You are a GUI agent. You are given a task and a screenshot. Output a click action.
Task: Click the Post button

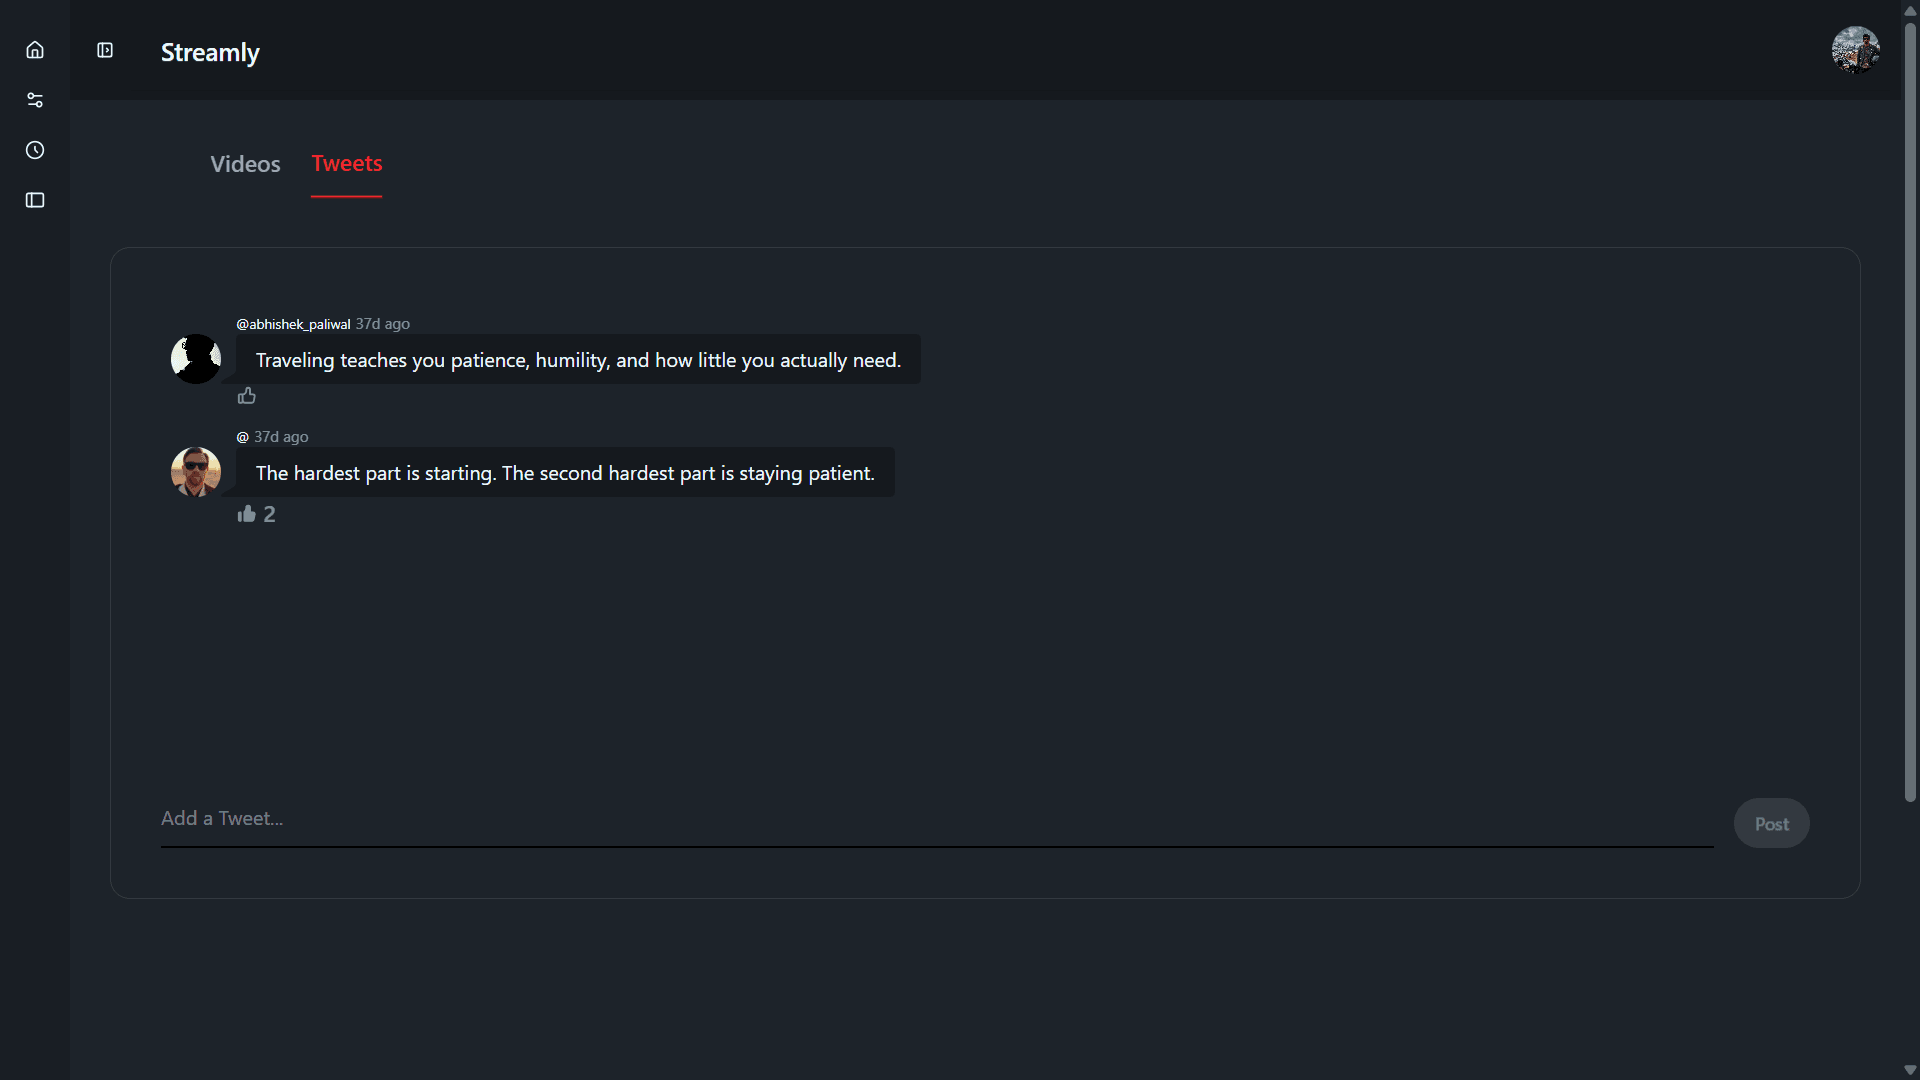pos(1771,823)
